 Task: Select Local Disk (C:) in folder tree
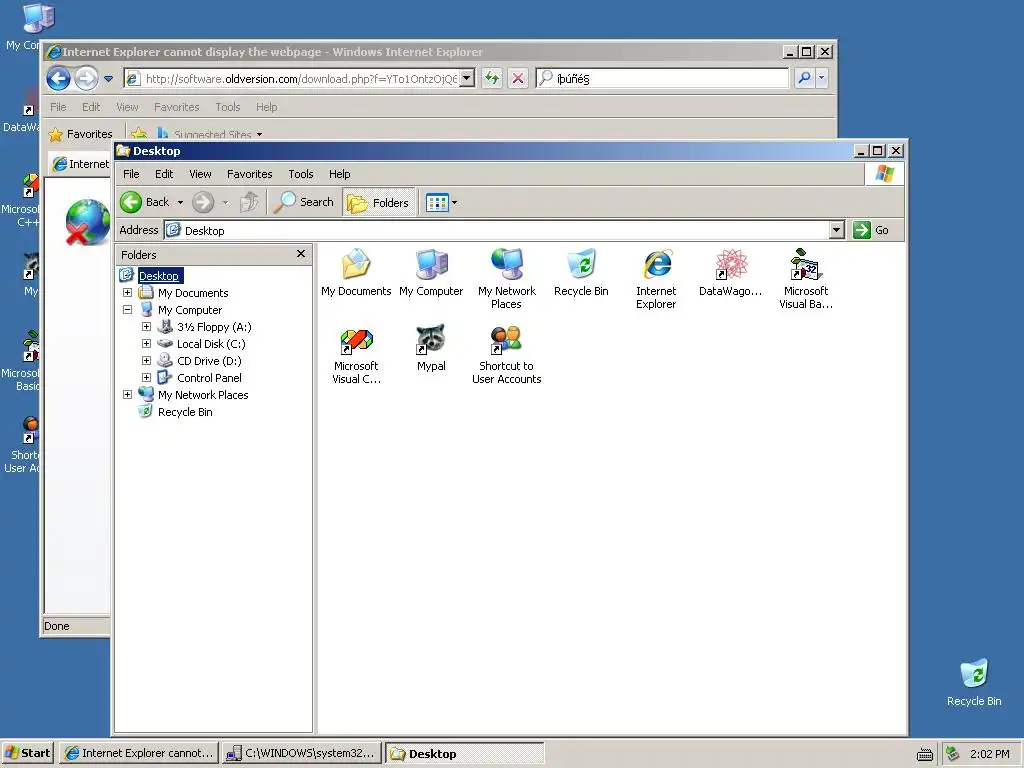(211, 344)
